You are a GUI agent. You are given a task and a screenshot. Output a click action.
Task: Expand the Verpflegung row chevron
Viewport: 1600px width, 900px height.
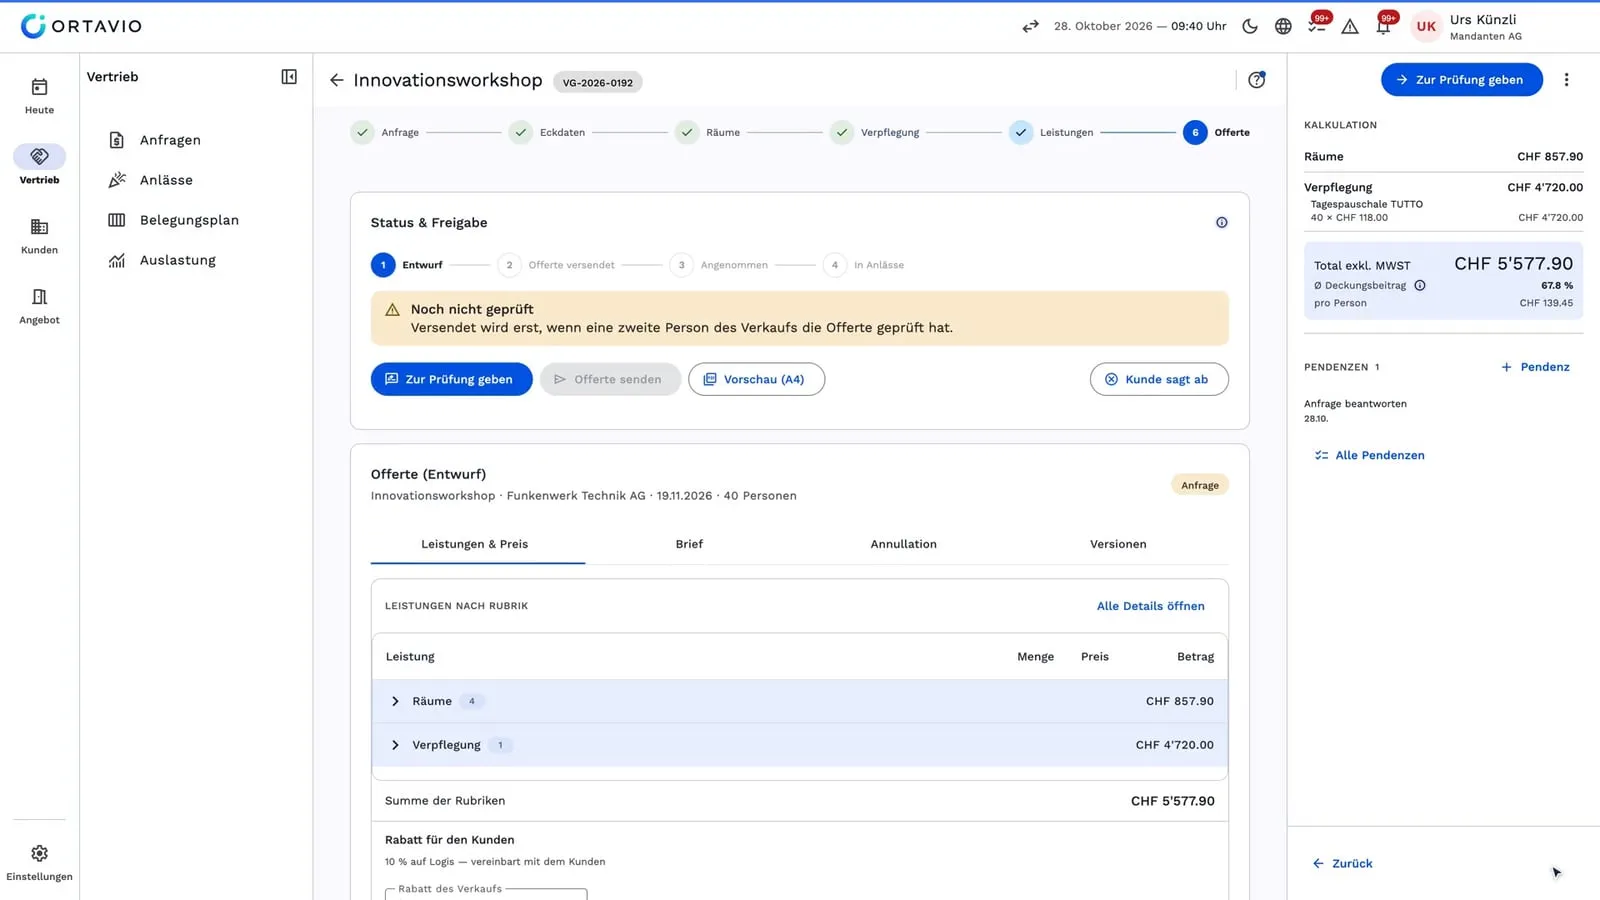coord(395,745)
